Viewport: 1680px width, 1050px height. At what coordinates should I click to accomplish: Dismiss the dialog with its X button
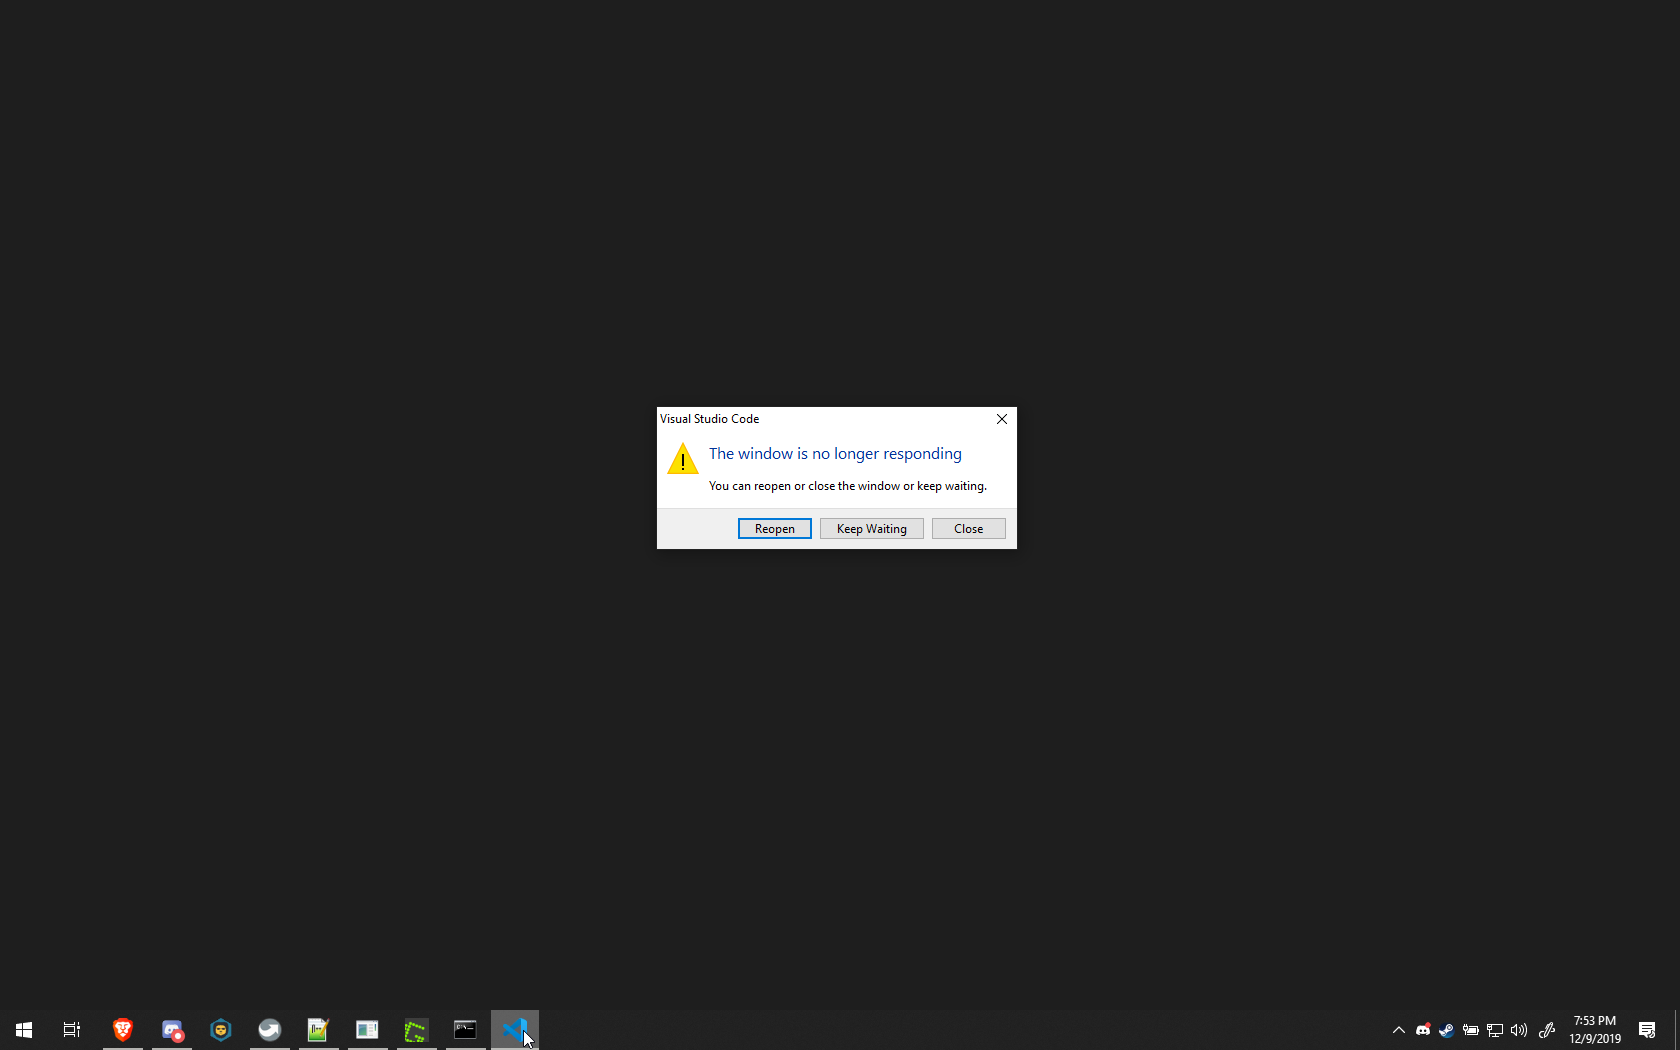click(1001, 419)
